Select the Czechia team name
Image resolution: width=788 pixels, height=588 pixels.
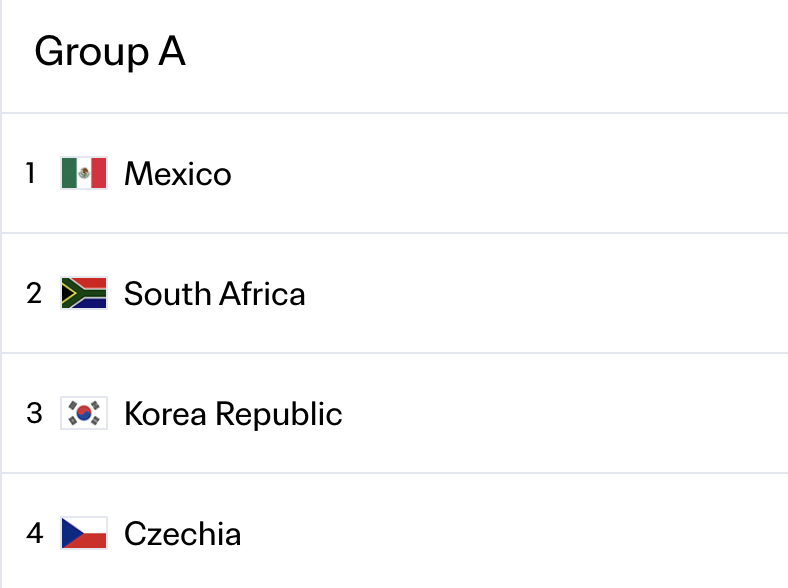(182, 533)
